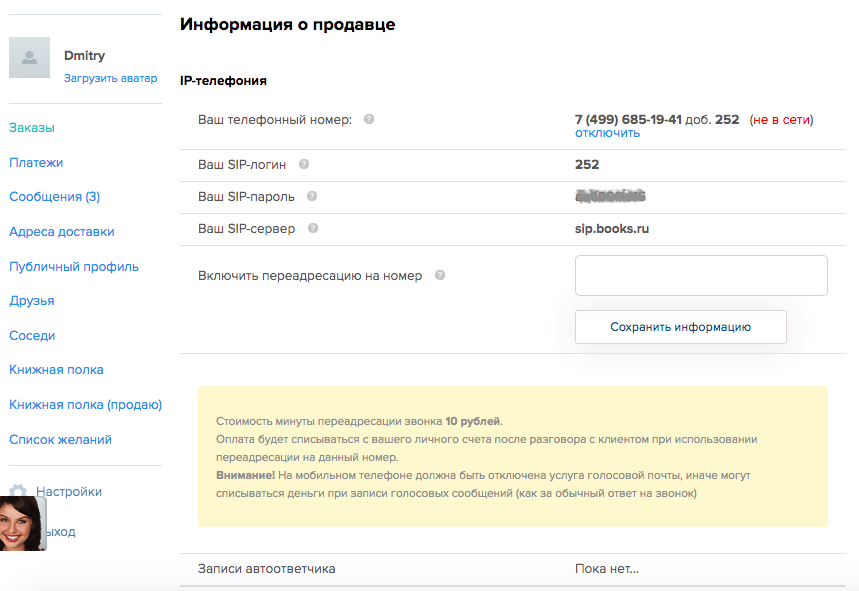Click the Загрузить аватар link

point(111,77)
